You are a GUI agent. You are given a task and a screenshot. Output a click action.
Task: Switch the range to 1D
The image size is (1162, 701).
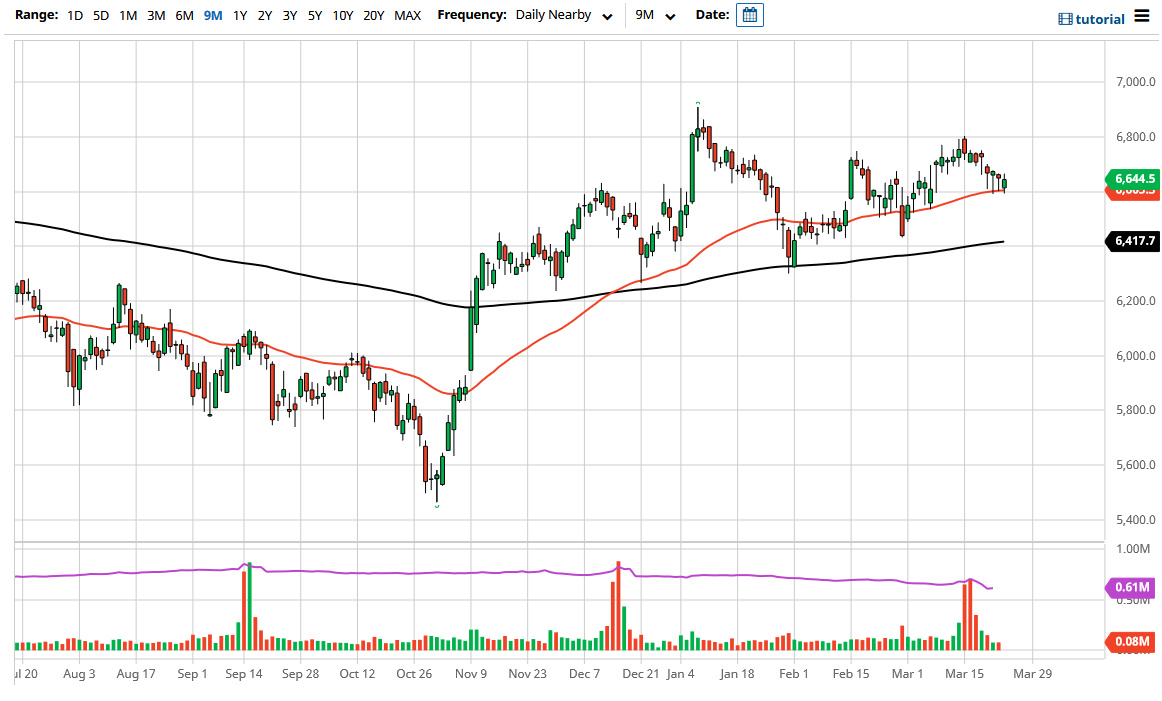pos(74,15)
